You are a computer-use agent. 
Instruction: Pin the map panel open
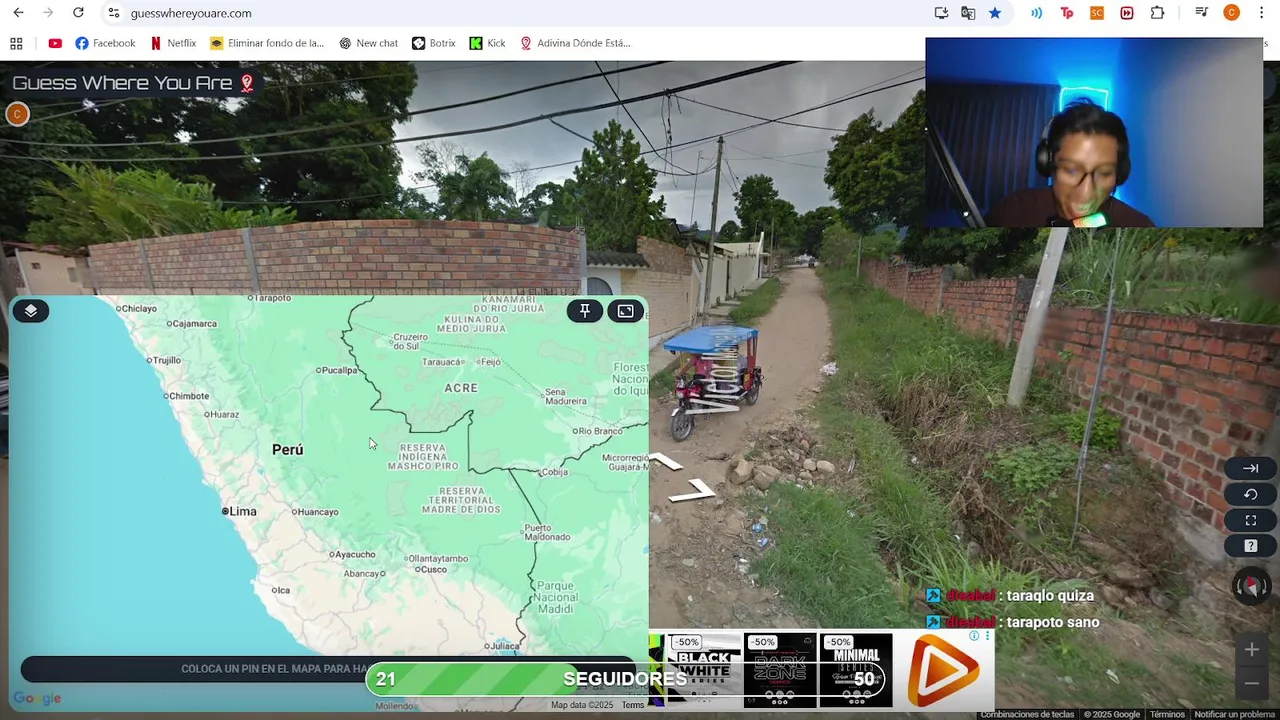click(585, 311)
